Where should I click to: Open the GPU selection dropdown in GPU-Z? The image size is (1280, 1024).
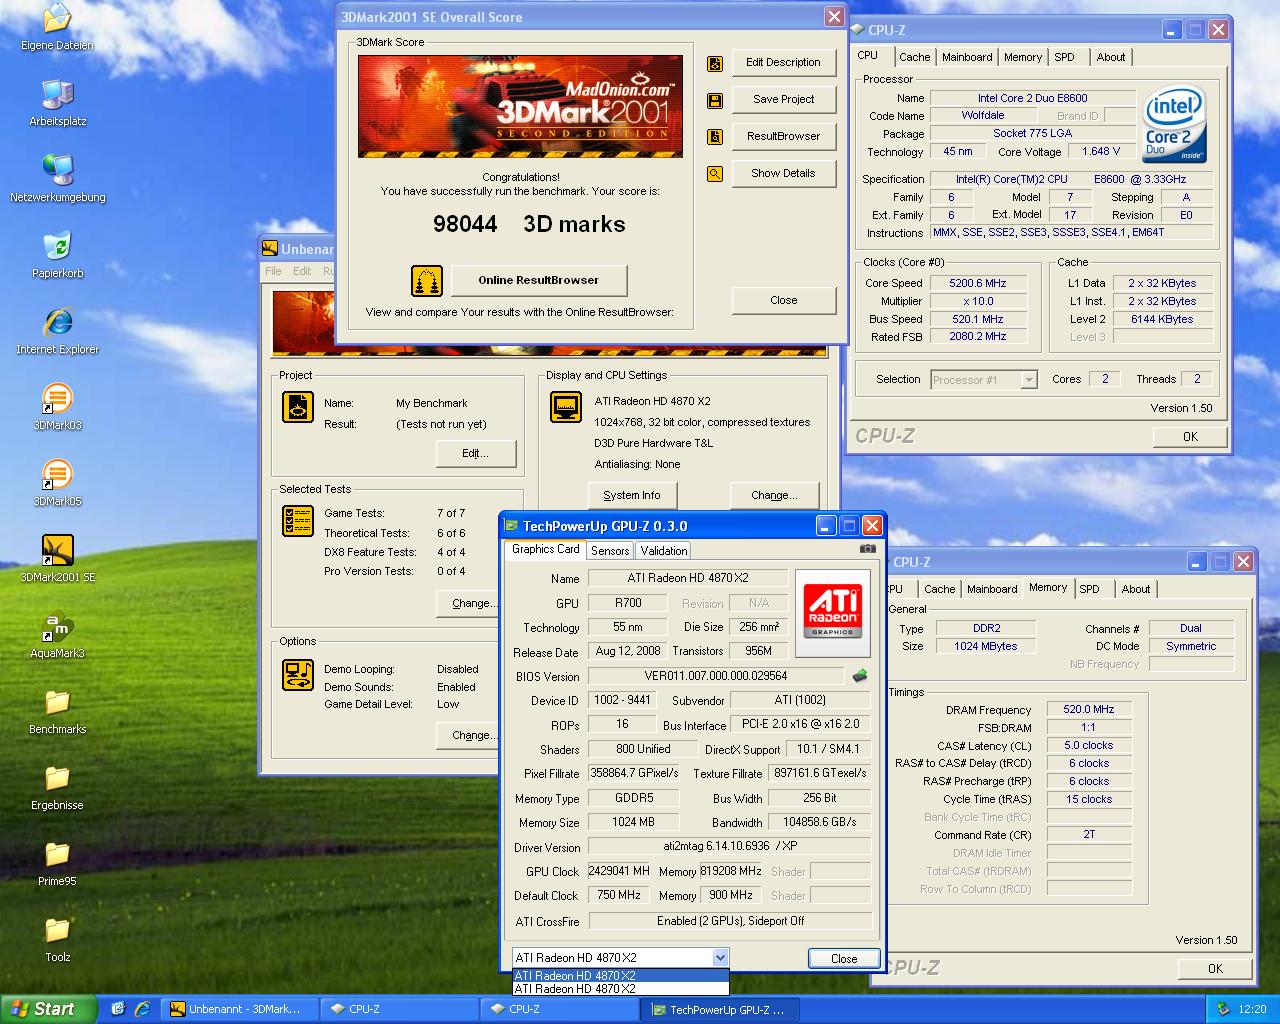[719, 958]
